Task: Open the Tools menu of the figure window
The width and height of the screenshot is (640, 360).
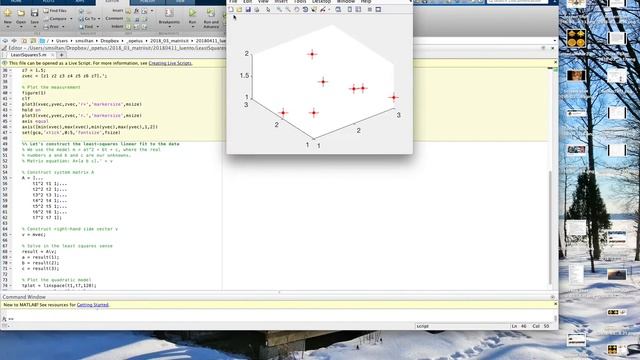Action: pyautogui.click(x=300, y=2)
